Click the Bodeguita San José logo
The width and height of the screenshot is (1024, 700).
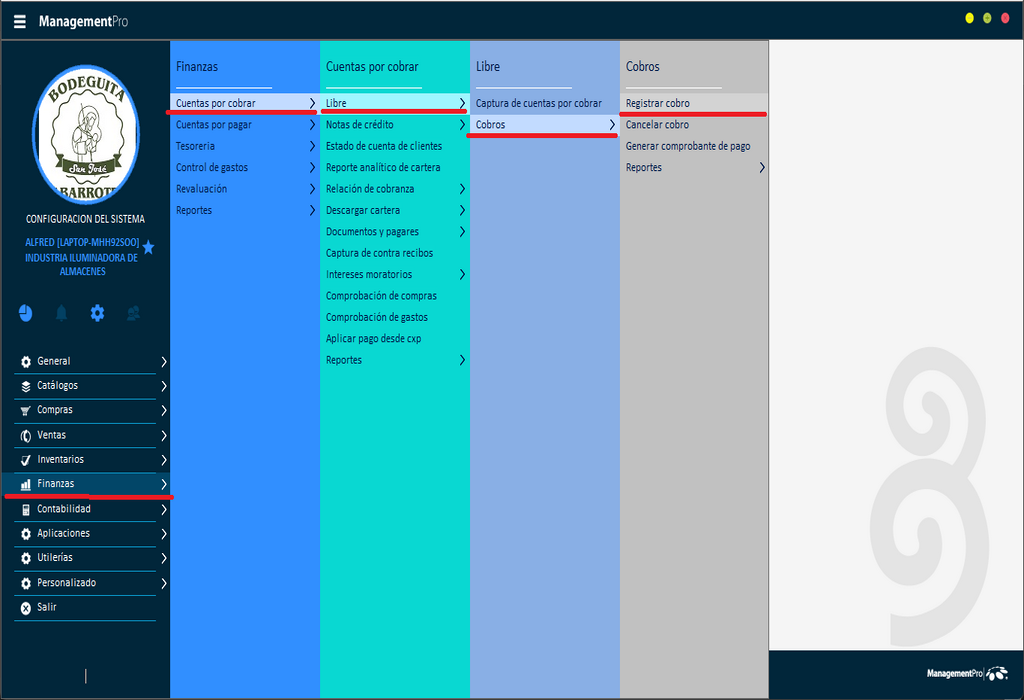point(85,135)
